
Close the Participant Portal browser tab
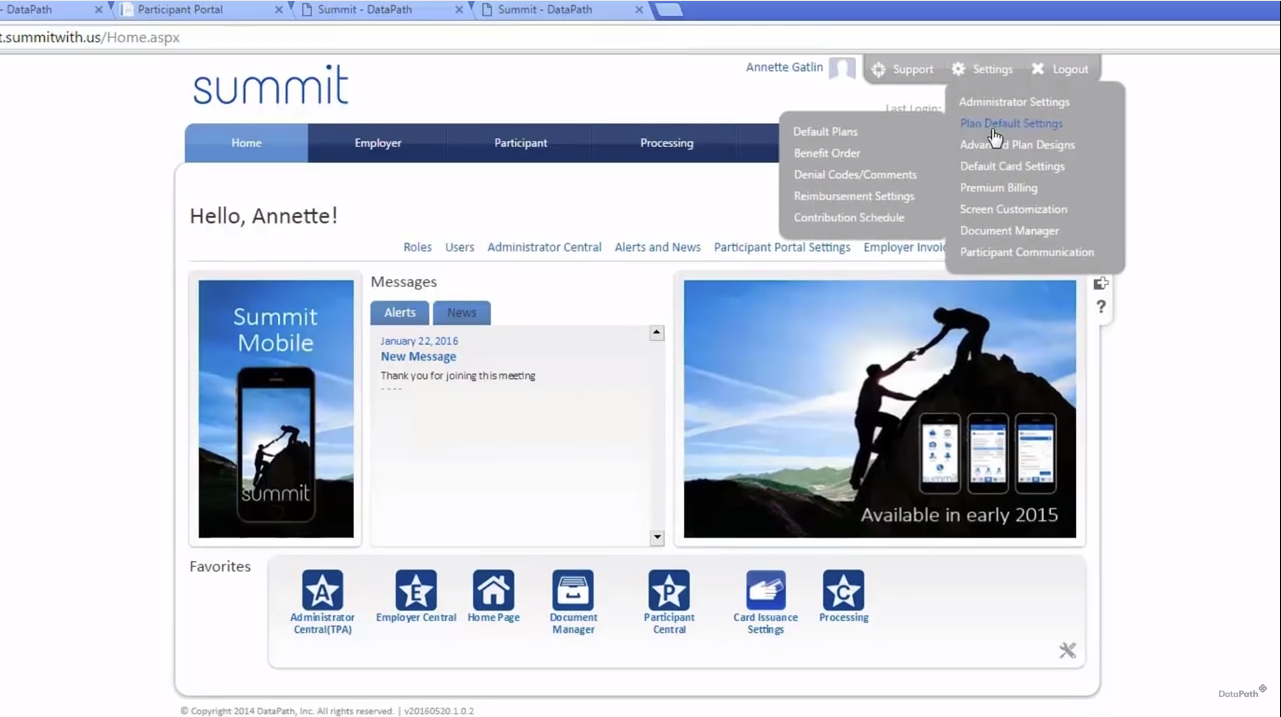point(278,10)
